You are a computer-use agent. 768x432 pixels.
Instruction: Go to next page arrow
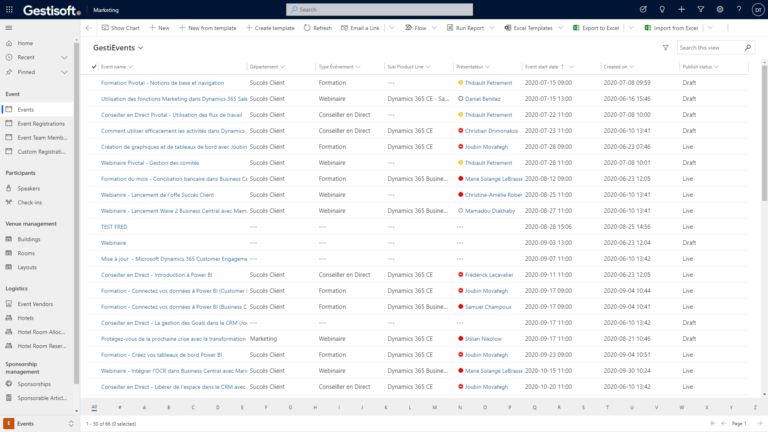click(x=759, y=423)
